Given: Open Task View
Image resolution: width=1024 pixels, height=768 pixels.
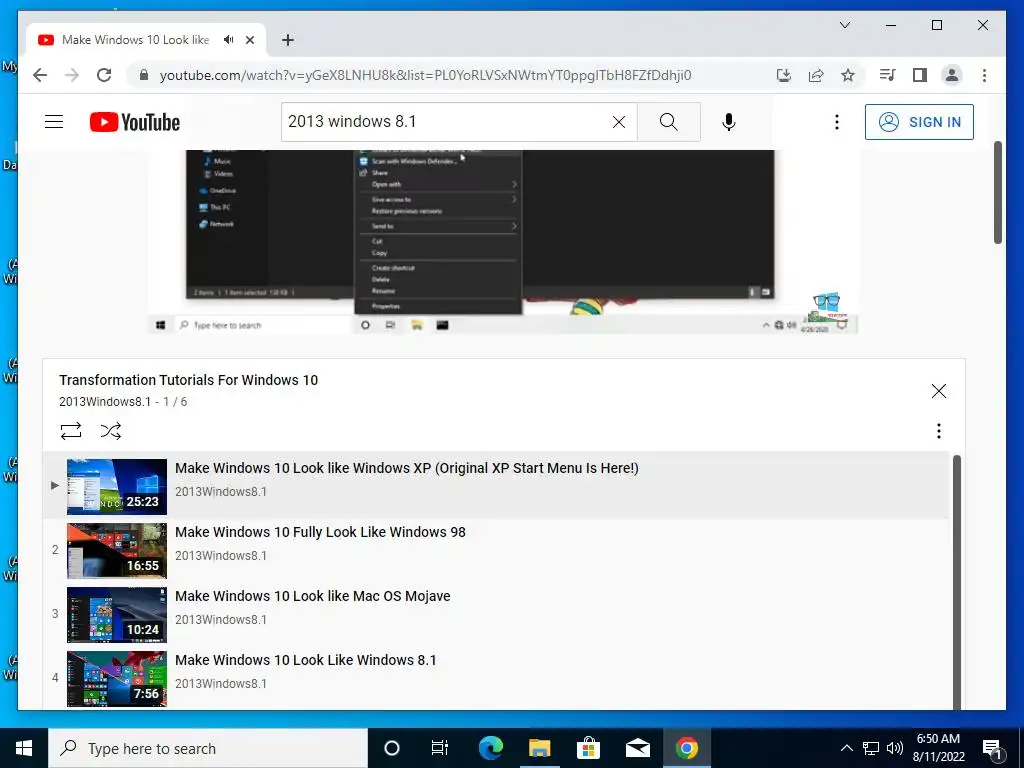Looking at the screenshot, I should [440, 748].
